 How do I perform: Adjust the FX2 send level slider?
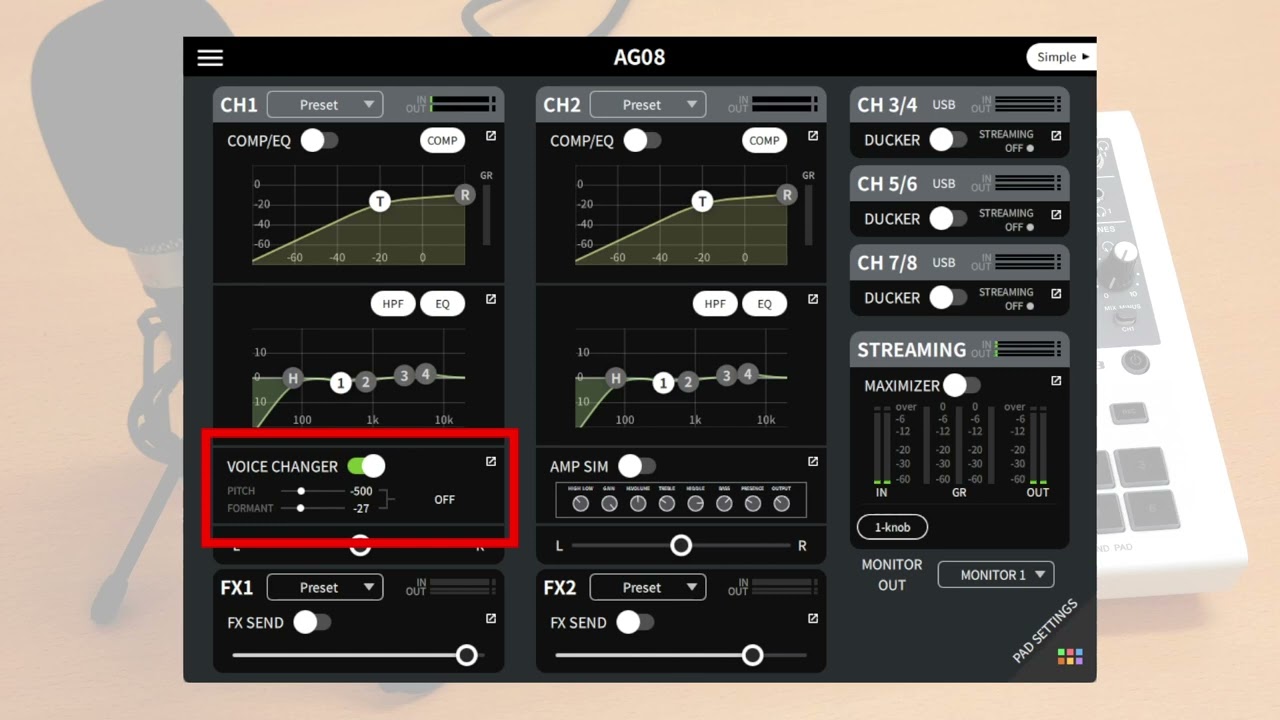(681, 655)
